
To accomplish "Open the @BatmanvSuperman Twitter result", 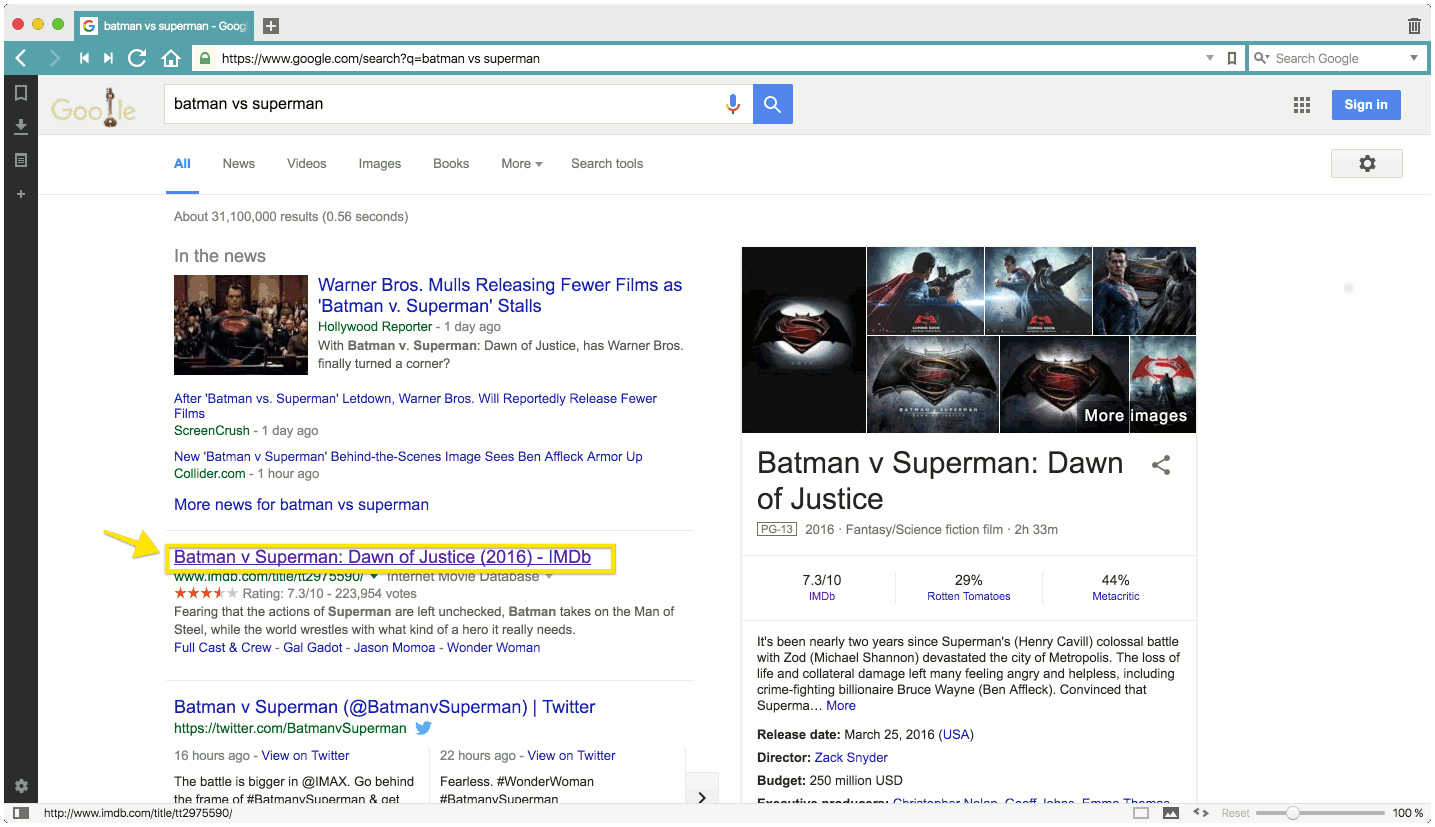I will 384,707.
